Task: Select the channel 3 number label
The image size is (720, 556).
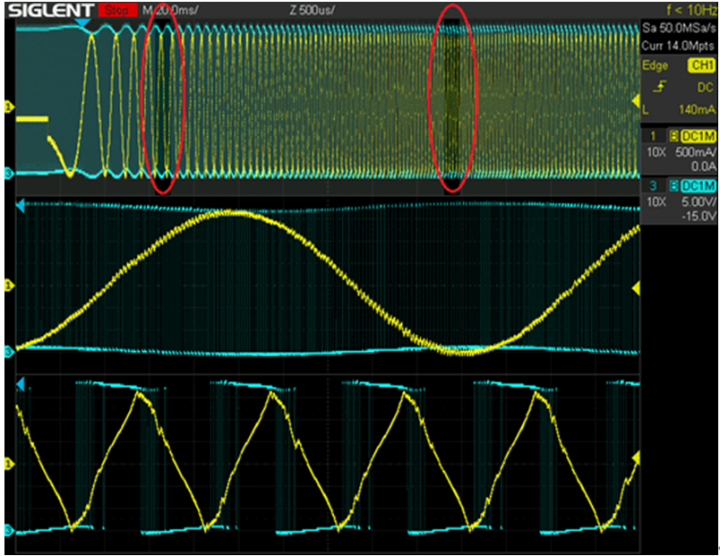Action: point(651,188)
